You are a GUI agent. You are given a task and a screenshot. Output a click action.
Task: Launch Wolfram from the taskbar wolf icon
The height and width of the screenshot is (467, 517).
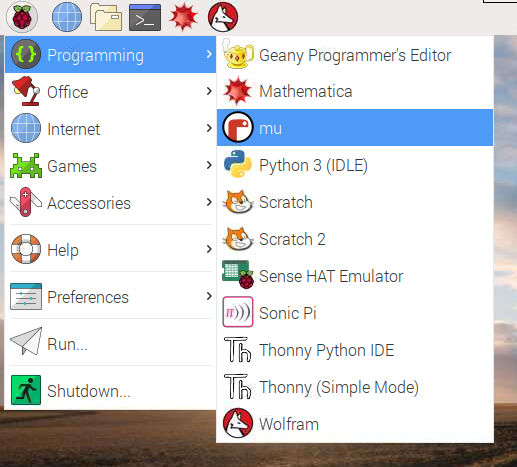click(x=223, y=17)
